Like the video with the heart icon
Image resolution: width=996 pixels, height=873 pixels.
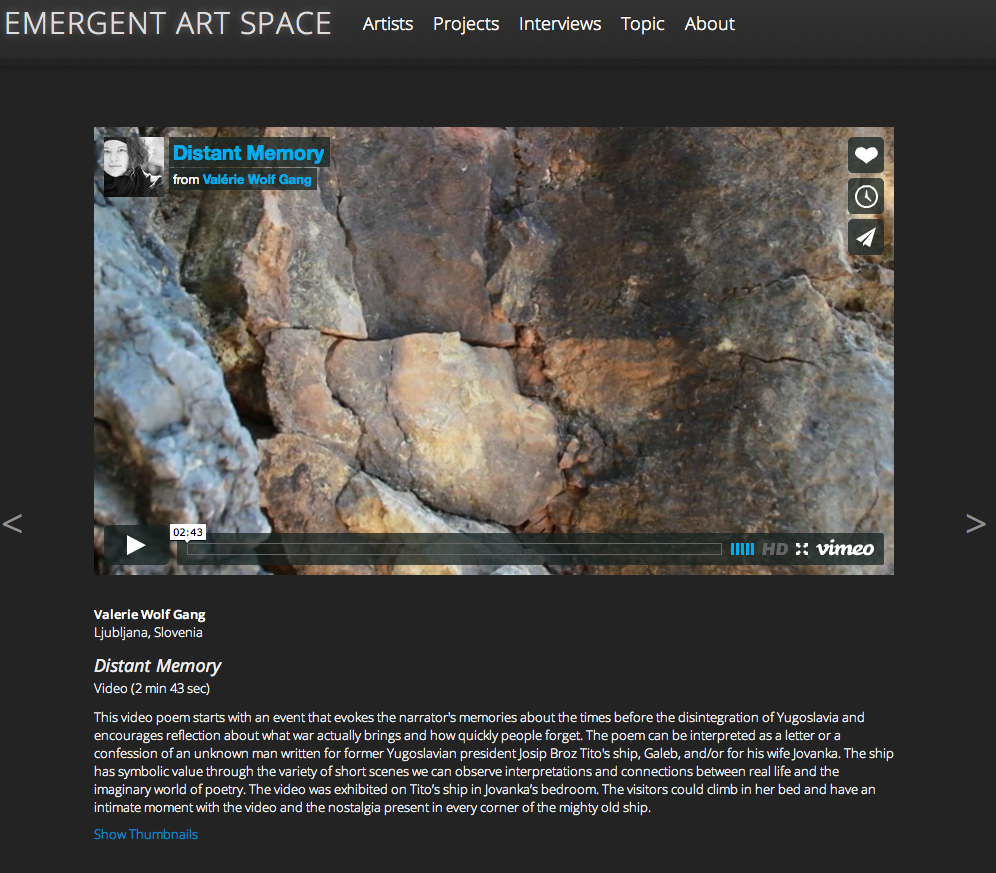865,155
